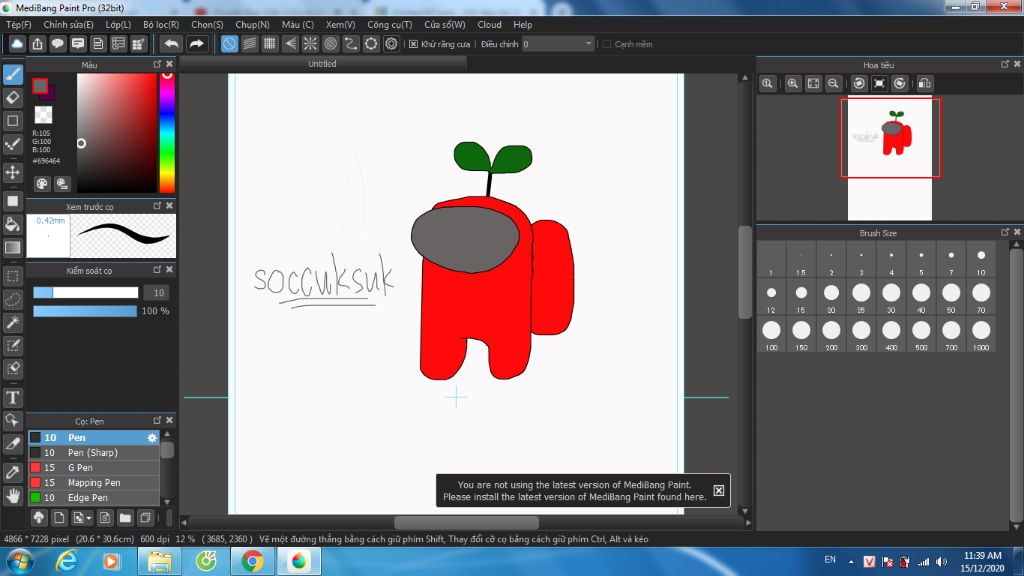
Task: Open the Lớp(L) menu
Action: 118,25
